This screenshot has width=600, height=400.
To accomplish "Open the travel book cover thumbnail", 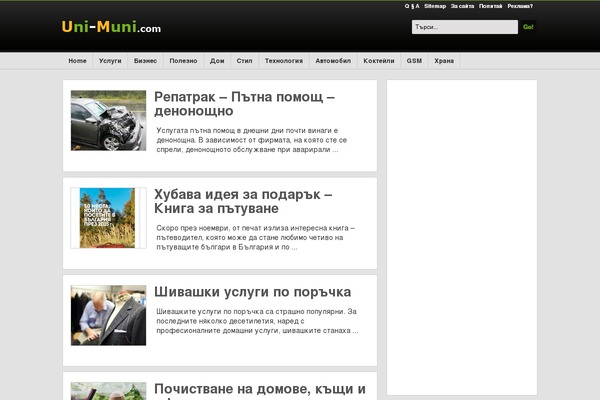I will 108,218.
